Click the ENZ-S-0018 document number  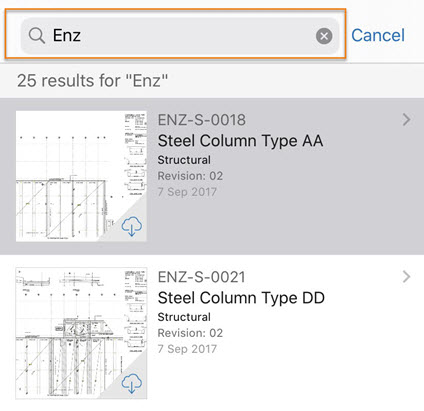pos(202,120)
